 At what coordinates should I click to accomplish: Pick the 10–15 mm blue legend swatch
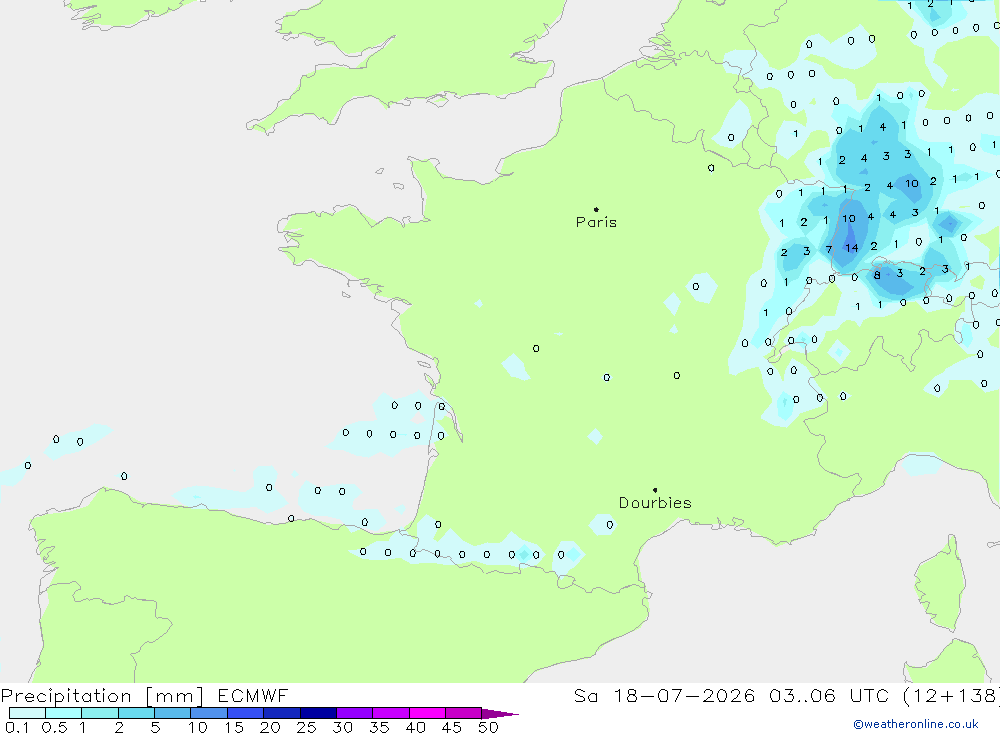(209, 713)
